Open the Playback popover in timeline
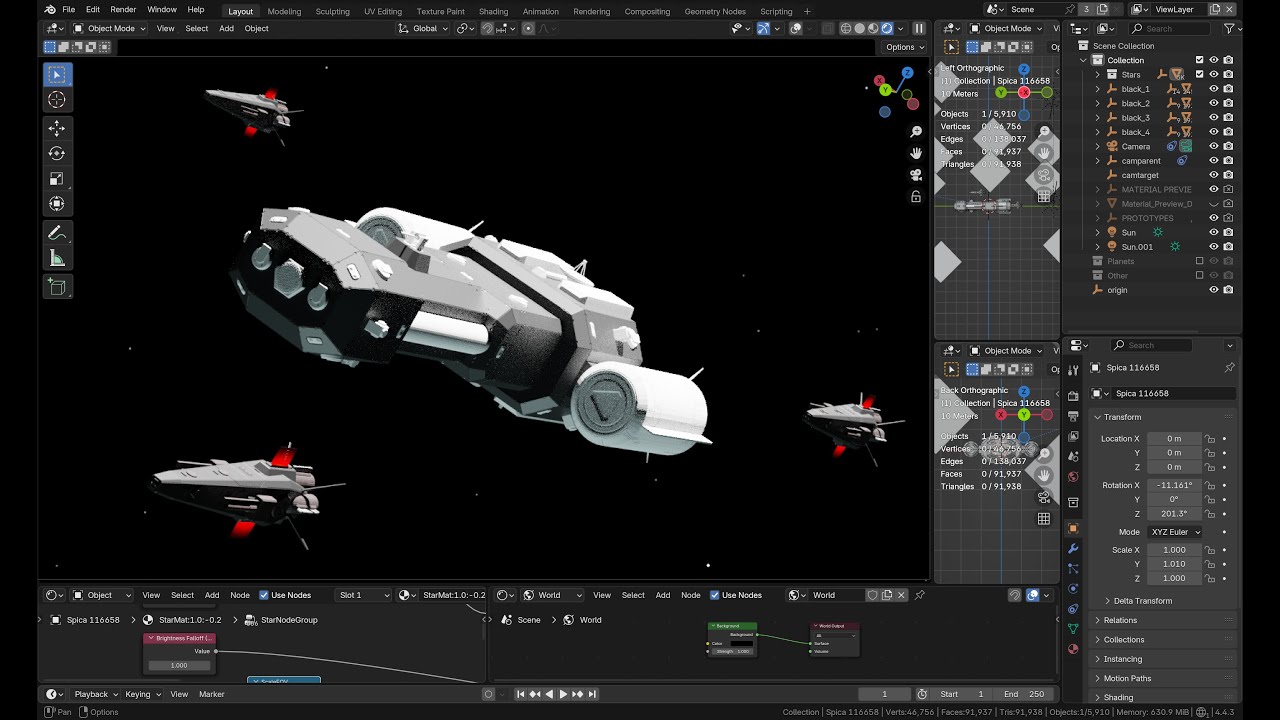Screen dimensions: 1280x720 tap(95, 694)
